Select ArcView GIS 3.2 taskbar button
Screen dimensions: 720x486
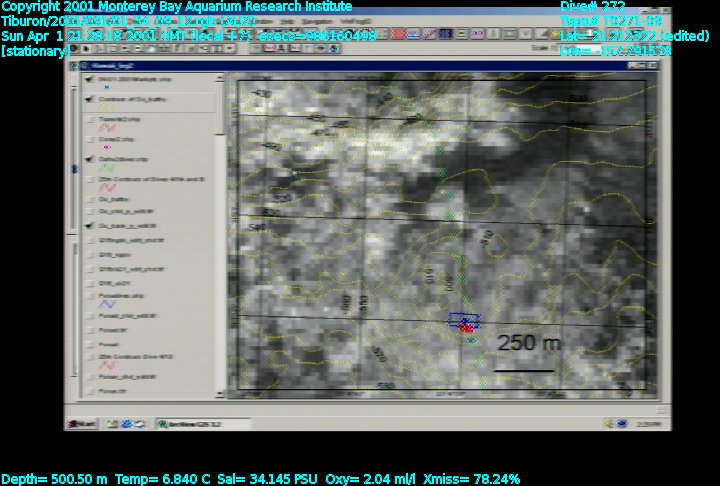[x=188, y=424]
